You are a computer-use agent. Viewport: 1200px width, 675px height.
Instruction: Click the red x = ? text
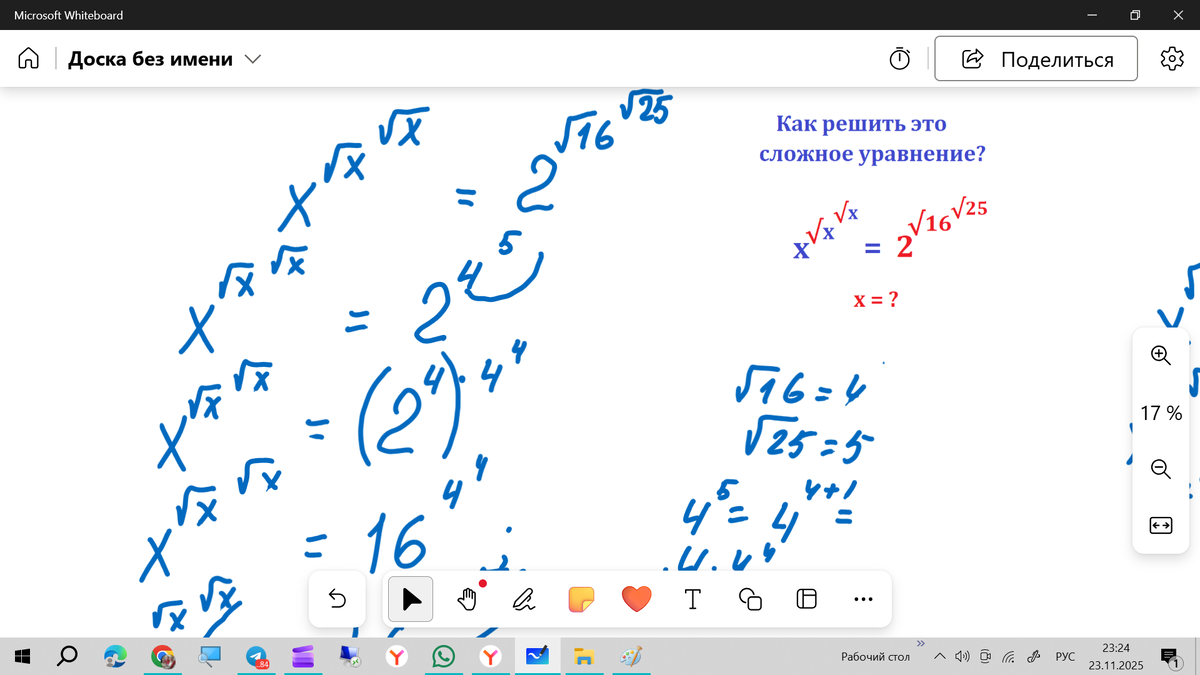875,298
